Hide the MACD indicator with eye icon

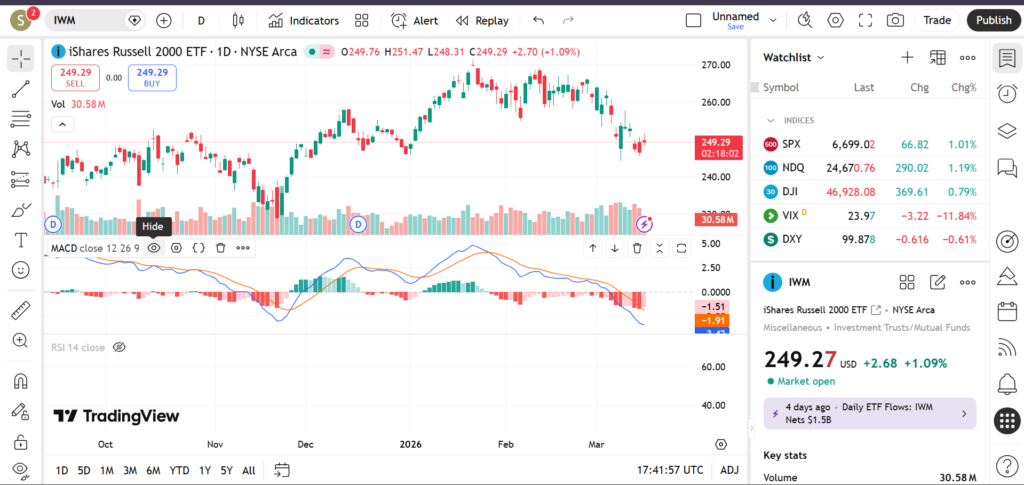pyautogui.click(x=154, y=247)
